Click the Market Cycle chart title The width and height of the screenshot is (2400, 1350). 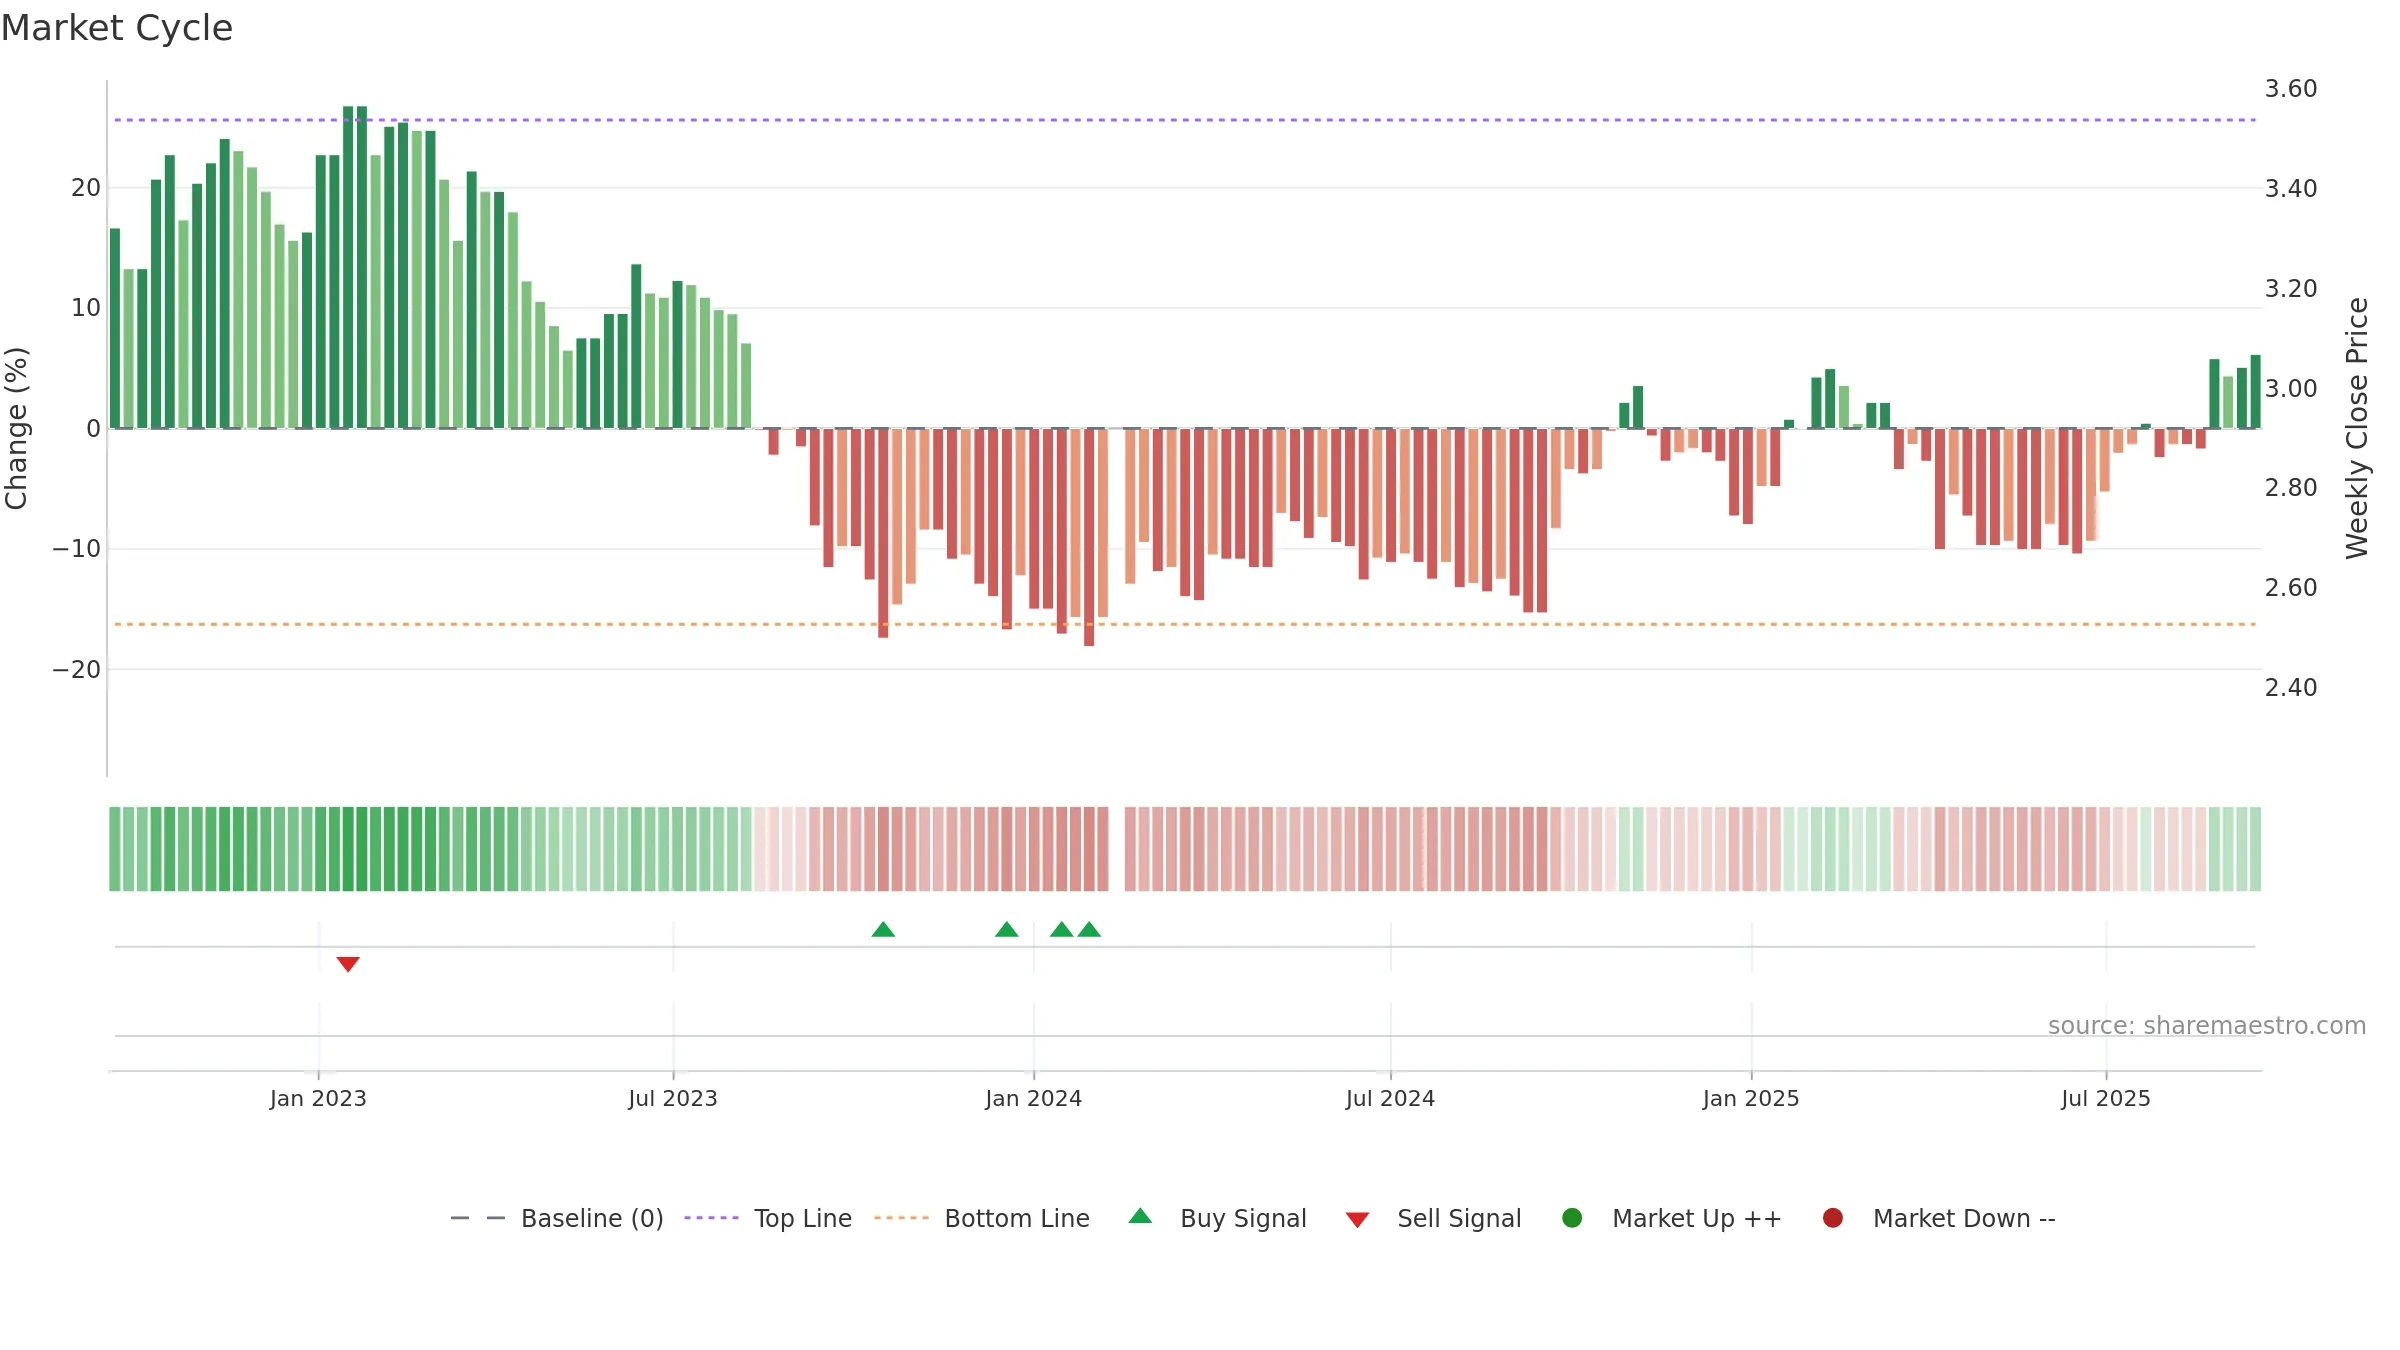(117, 28)
